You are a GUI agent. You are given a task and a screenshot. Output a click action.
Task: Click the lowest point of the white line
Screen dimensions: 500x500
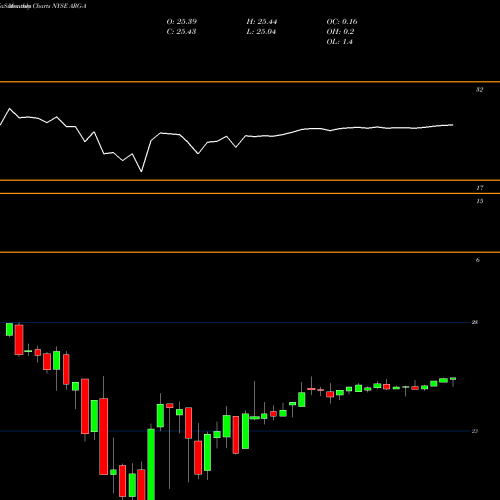pyautogui.click(x=141, y=171)
